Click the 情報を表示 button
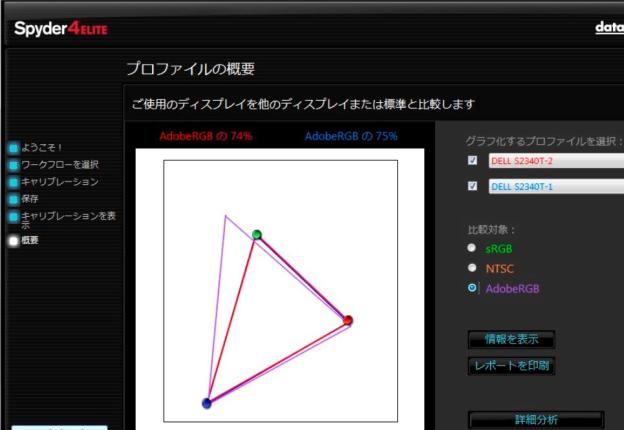The width and height of the screenshot is (624, 430). click(511, 339)
